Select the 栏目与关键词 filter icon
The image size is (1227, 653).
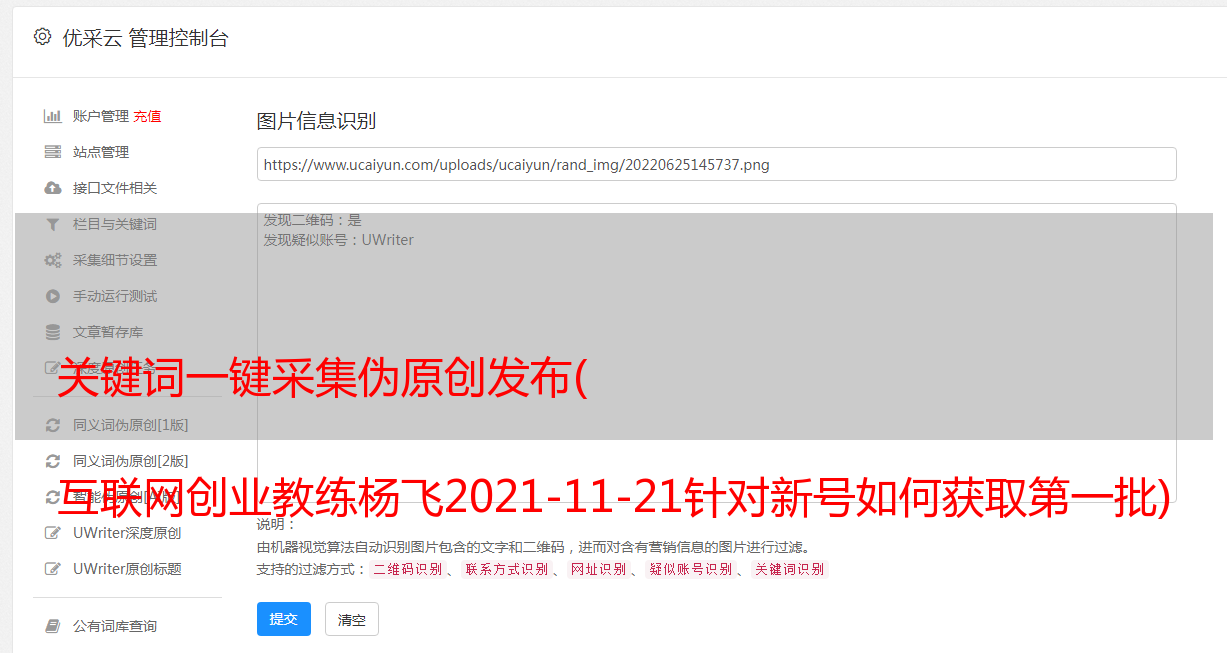[53, 224]
